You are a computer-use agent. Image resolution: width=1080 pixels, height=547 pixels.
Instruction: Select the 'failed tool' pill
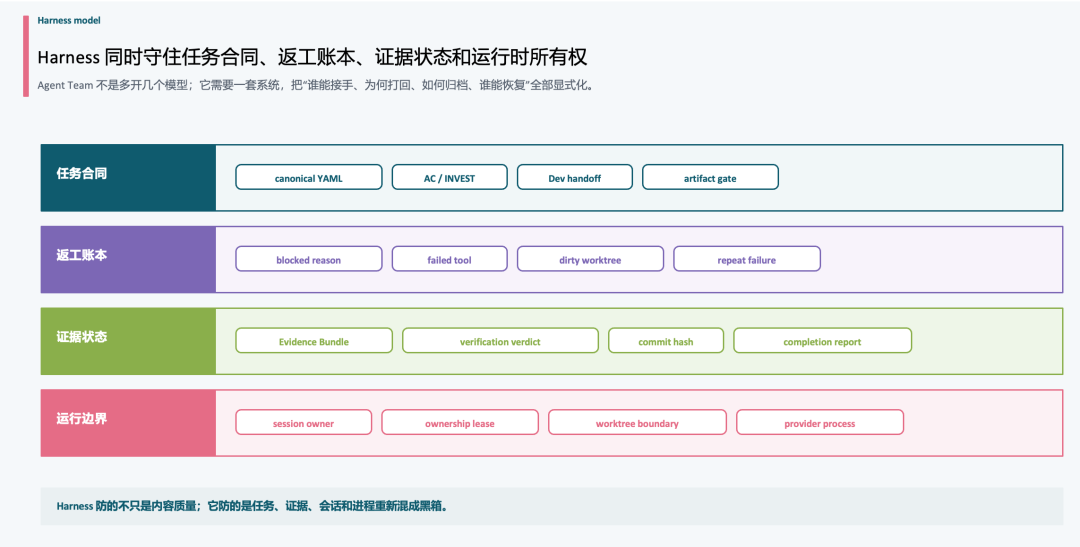point(449,259)
